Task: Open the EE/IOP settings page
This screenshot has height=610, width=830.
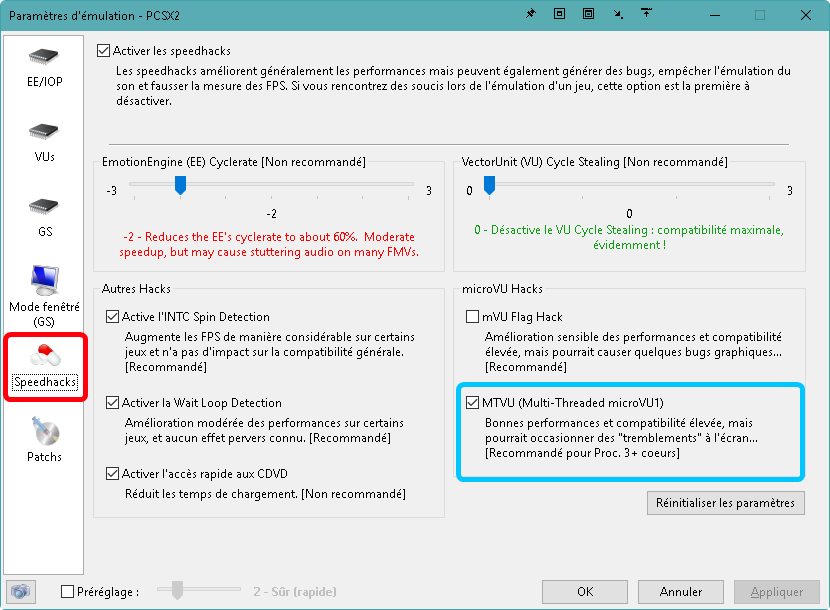Action: point(44,66)
